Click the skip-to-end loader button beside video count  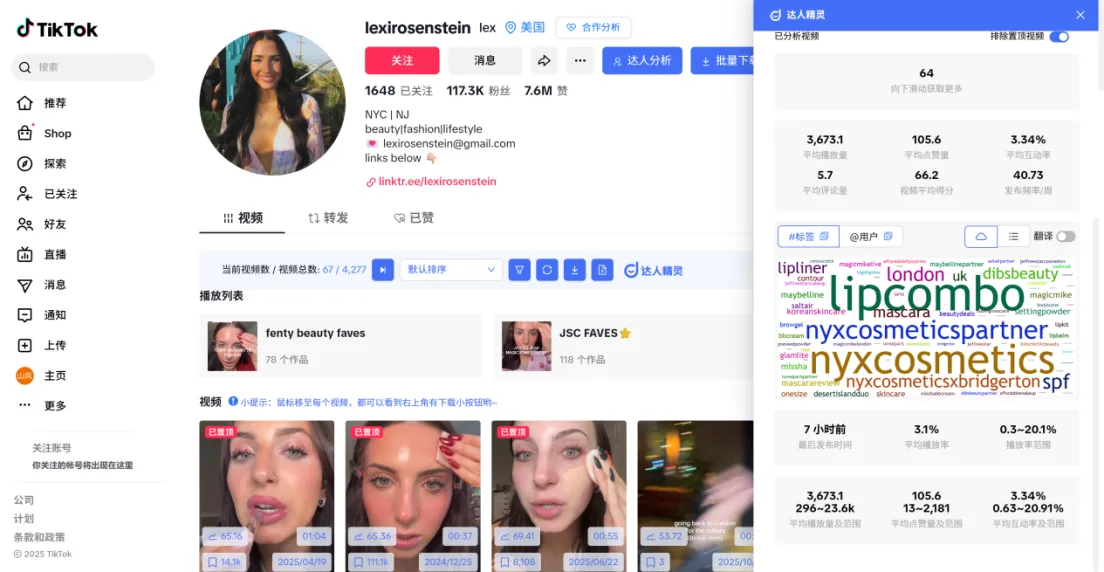[x=383, y=269]
